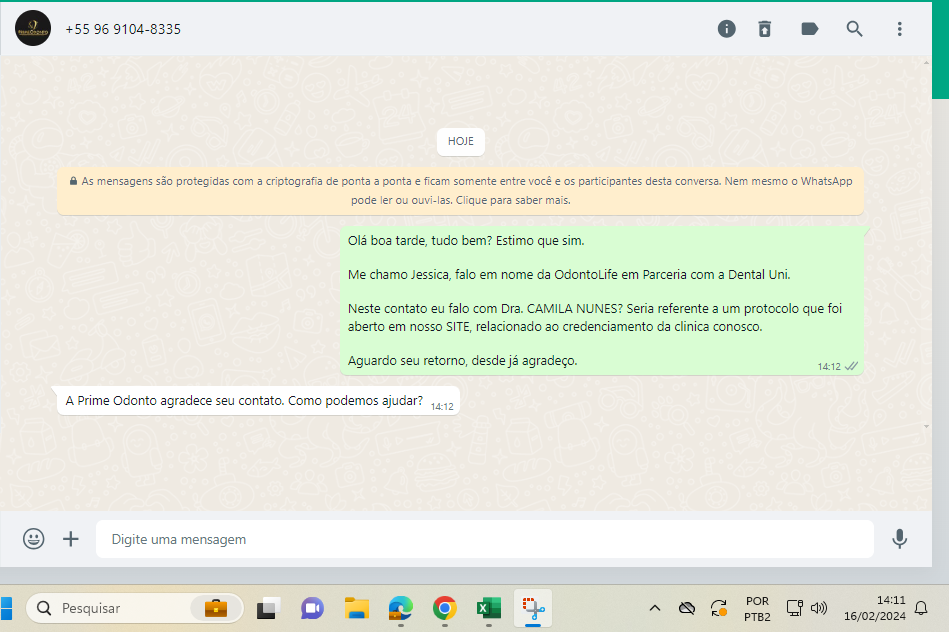Switch to Snipping Tool on the taskbar
Image resolution: width=949 pixels, height=632 pixels.
(x=533, y=608)
